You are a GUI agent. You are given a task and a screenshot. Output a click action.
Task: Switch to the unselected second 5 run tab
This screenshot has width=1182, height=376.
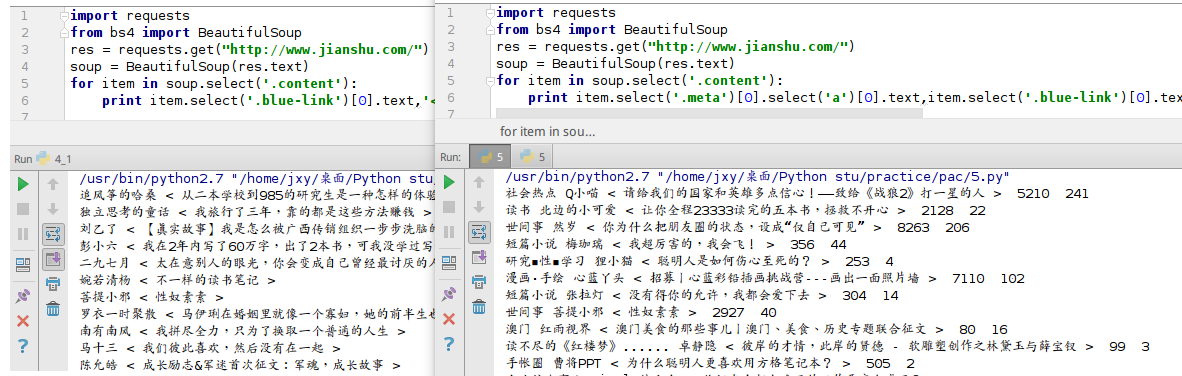click(x=533, y=157)
